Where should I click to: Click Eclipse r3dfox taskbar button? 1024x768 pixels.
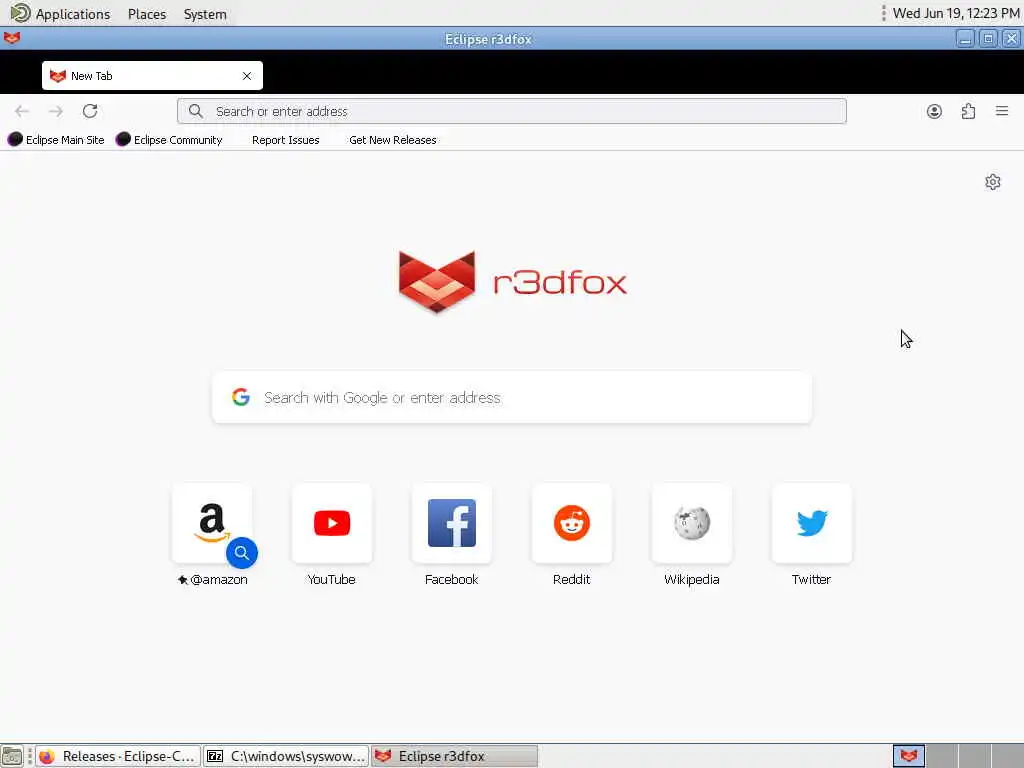455,756
